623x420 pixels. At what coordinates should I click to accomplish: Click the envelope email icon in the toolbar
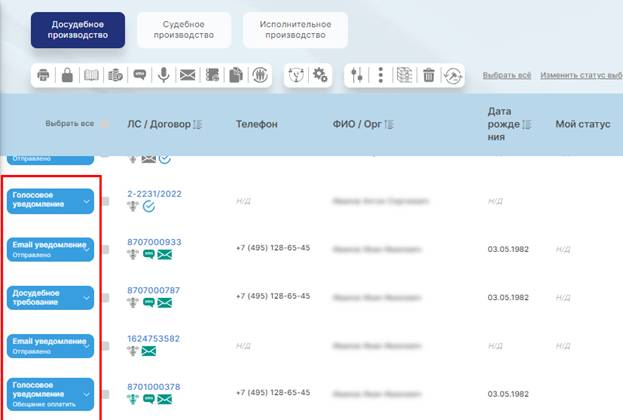(187, 75)
